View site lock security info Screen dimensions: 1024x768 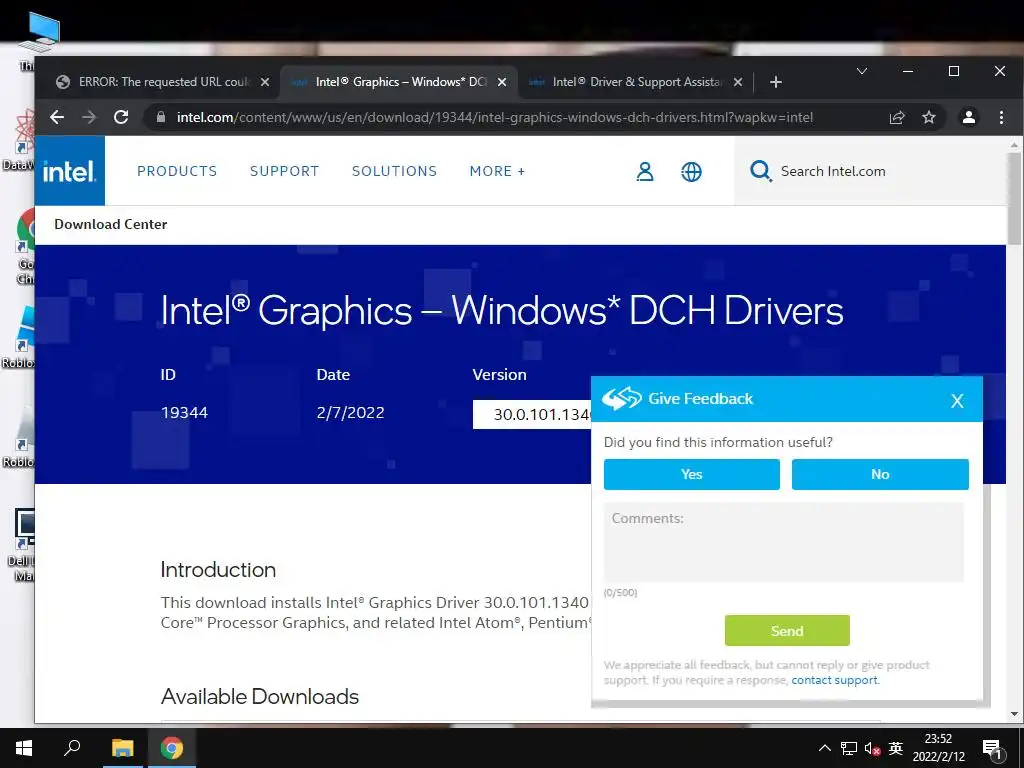coord(161,118)
